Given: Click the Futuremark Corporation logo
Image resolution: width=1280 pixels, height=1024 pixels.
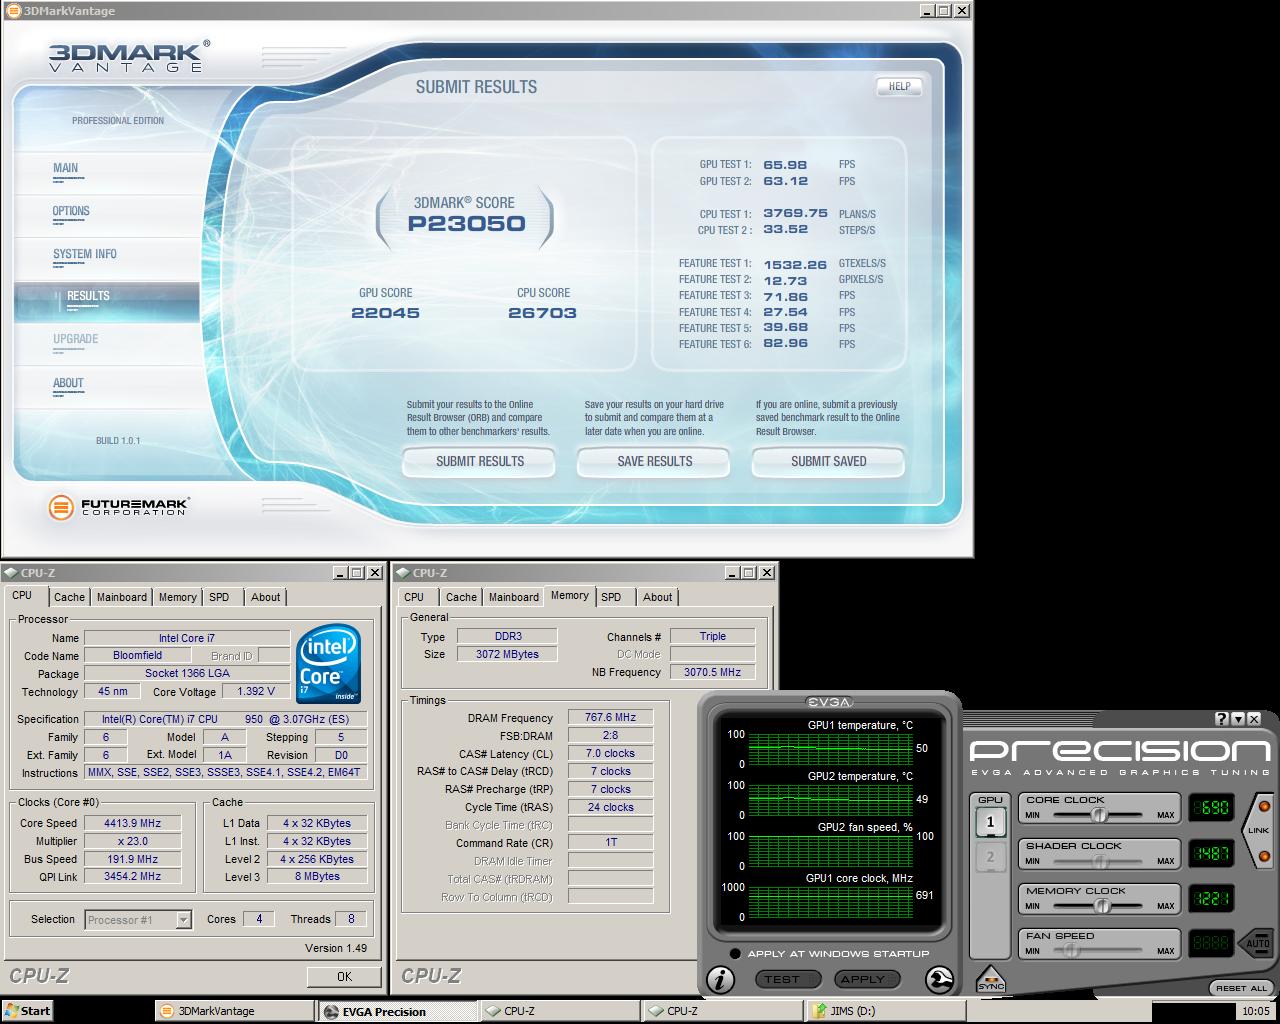Looking at the screenshot, I should (118, 507).
